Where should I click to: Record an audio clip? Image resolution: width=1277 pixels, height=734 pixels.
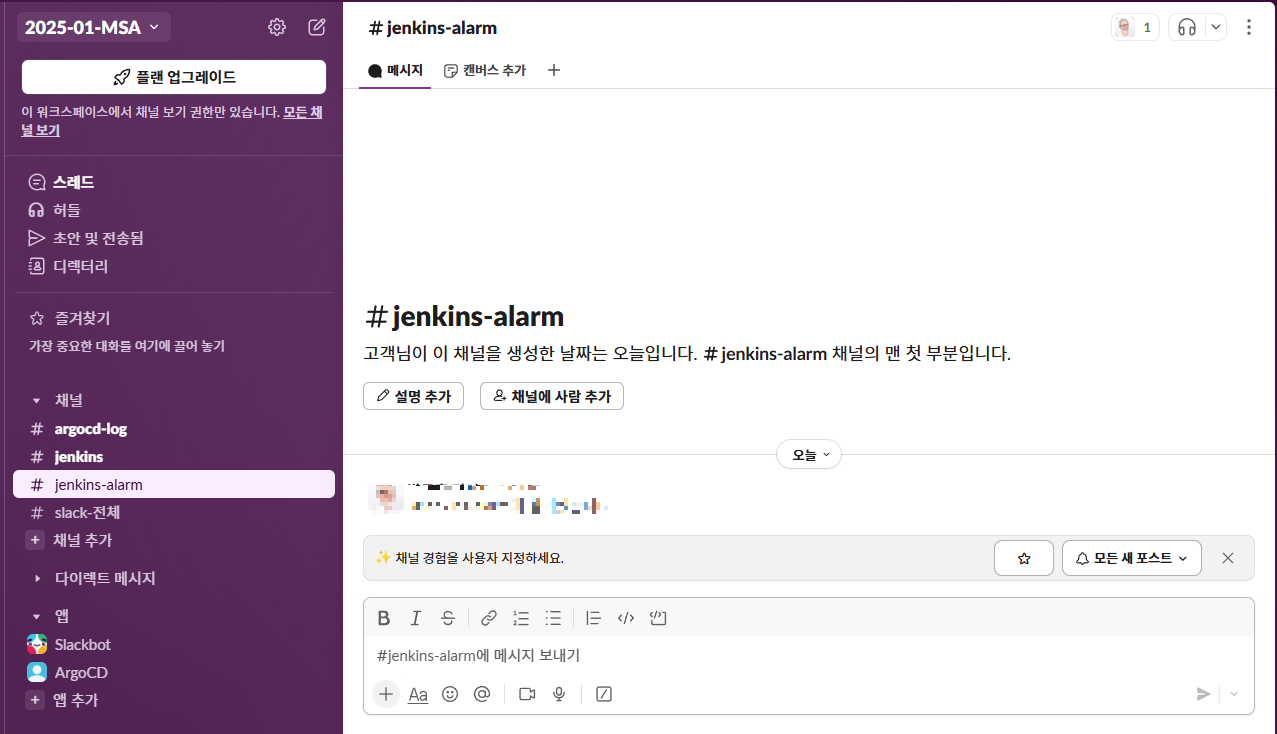point(559,694)
